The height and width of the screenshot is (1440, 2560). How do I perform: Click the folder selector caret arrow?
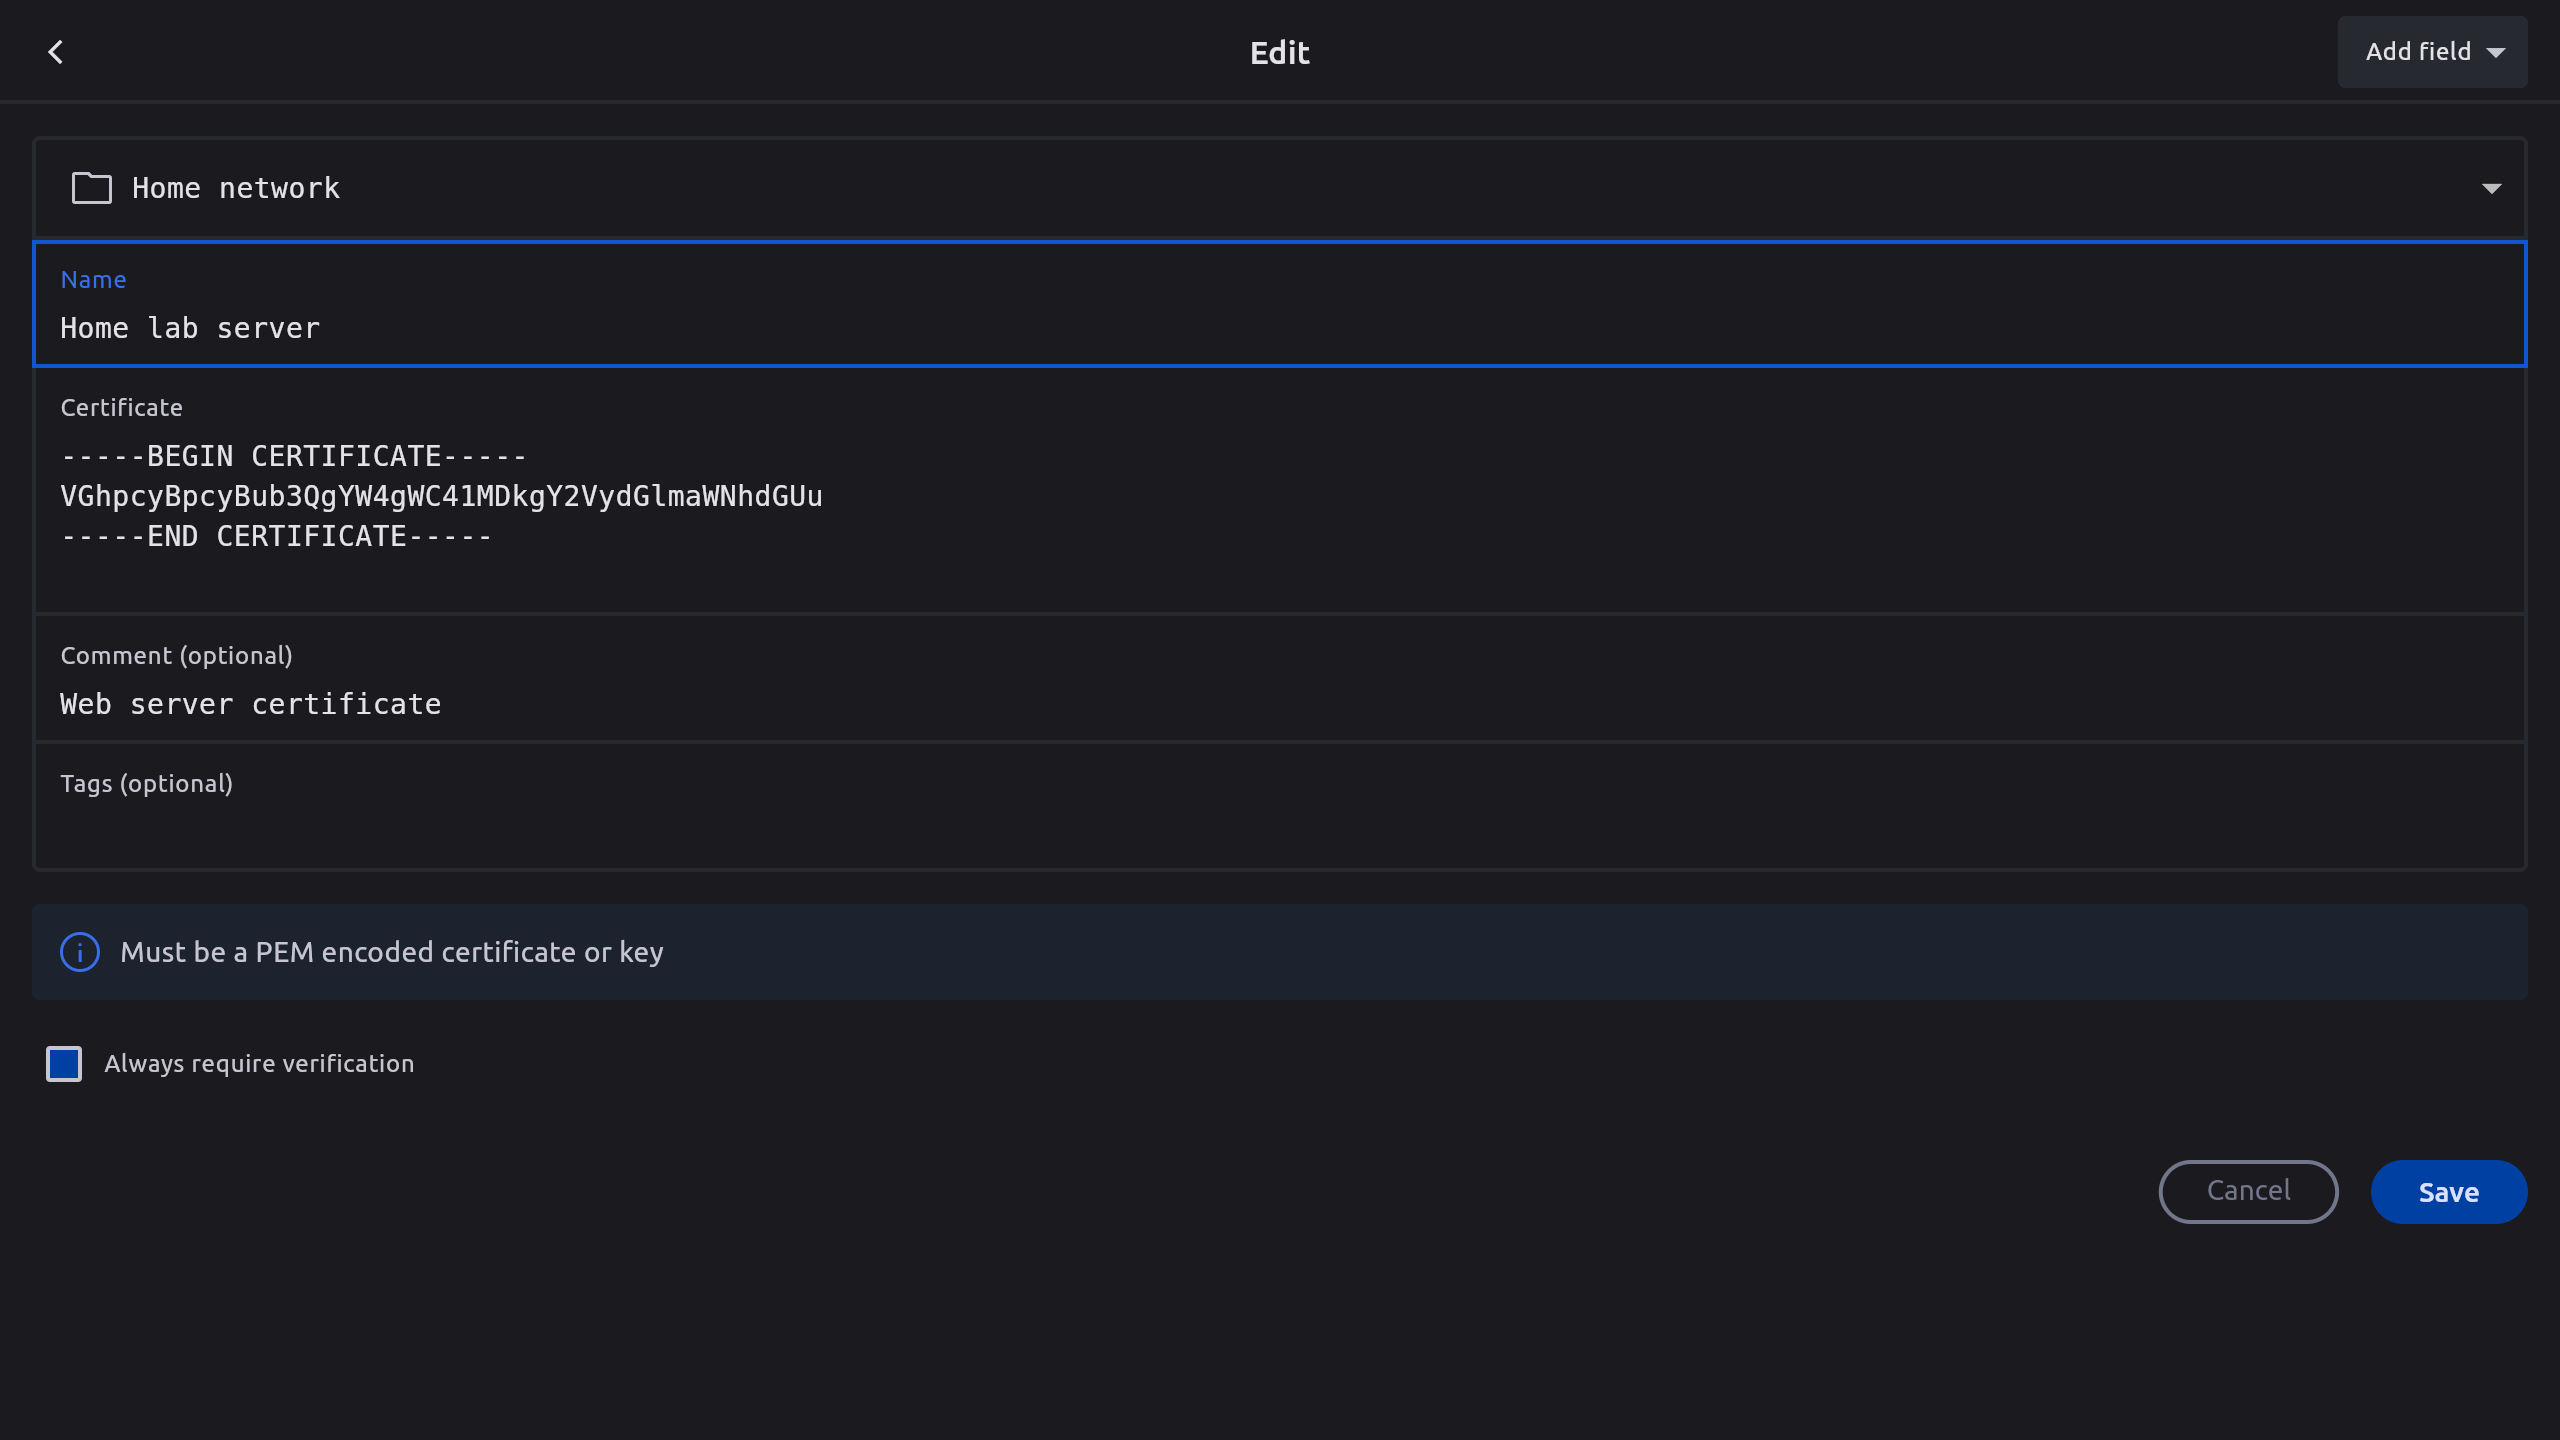tap(2491, 189)
